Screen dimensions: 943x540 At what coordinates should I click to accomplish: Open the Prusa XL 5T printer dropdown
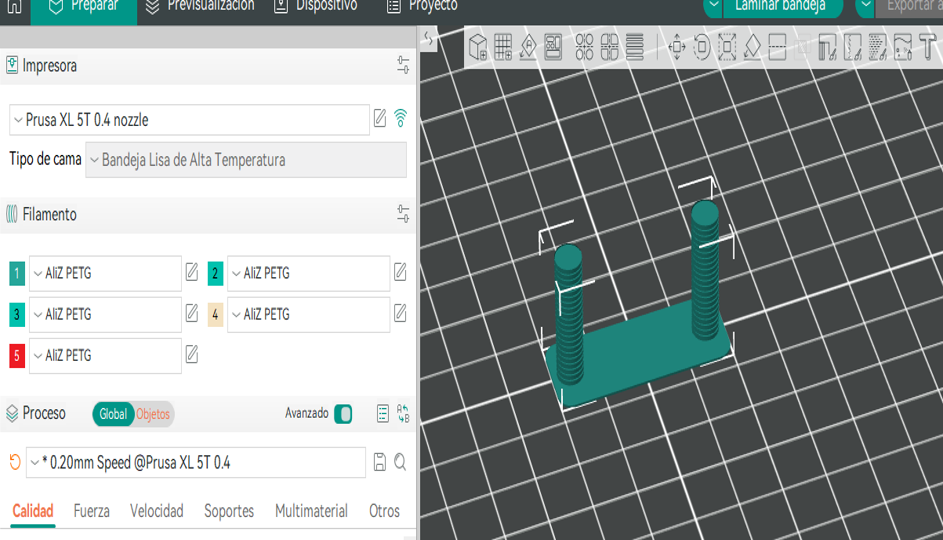pos(189,120)
